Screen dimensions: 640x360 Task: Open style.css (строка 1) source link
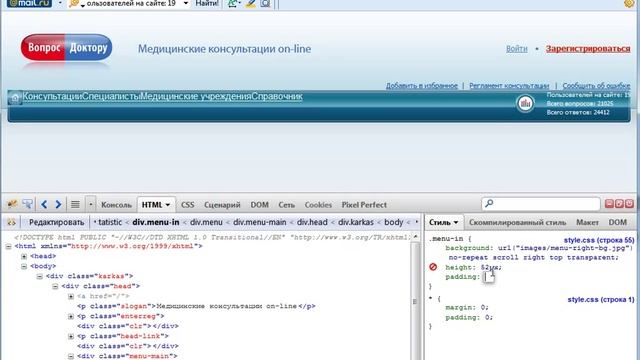(601, 300)
